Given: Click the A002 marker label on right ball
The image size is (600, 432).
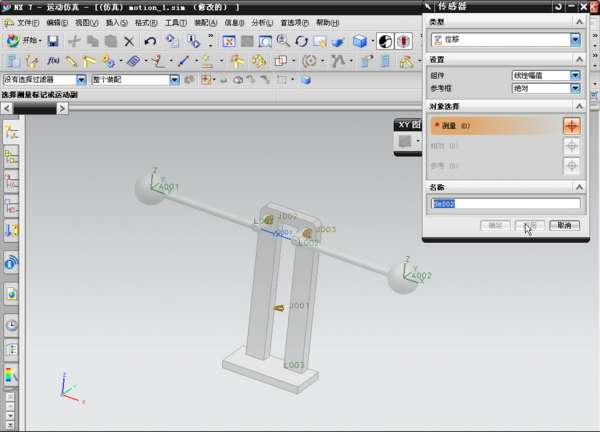Looking at the screenshot, I should pyautogui.click(x=421, y=276).
